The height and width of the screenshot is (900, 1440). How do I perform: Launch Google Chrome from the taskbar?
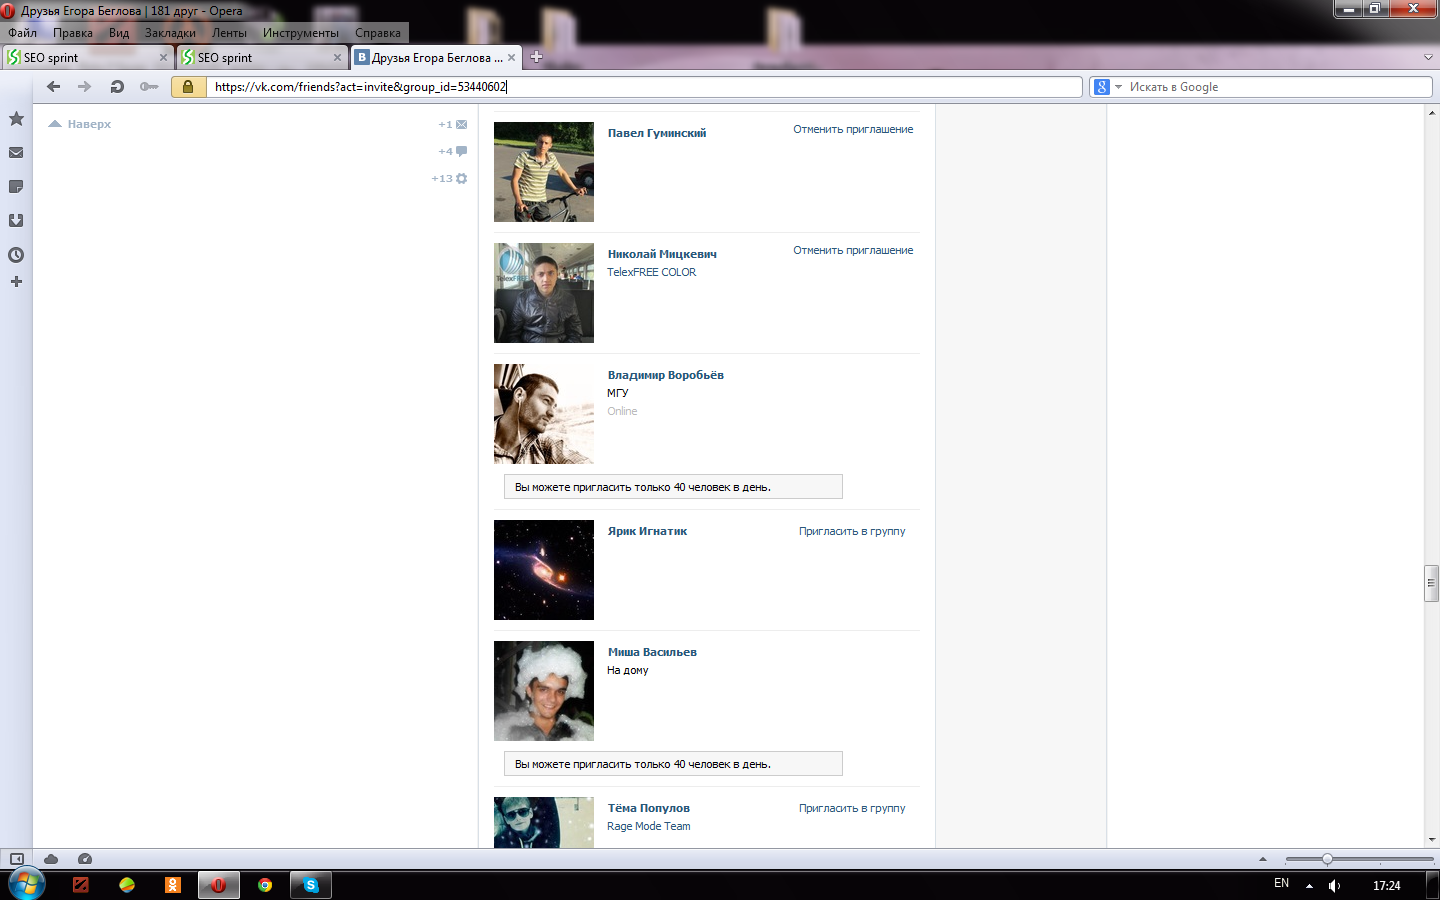265,885
